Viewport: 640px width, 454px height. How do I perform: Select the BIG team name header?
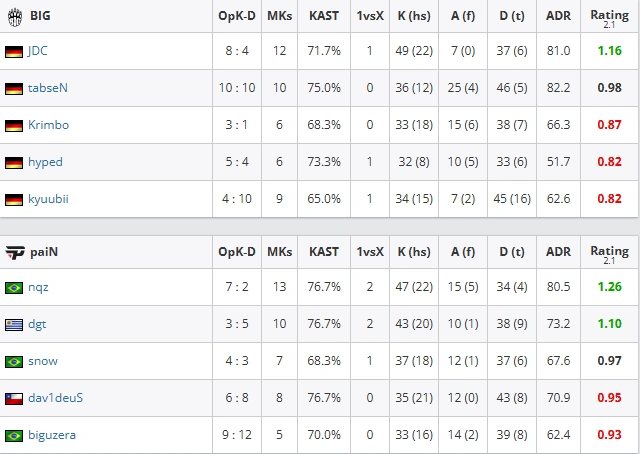pos(40,16)
